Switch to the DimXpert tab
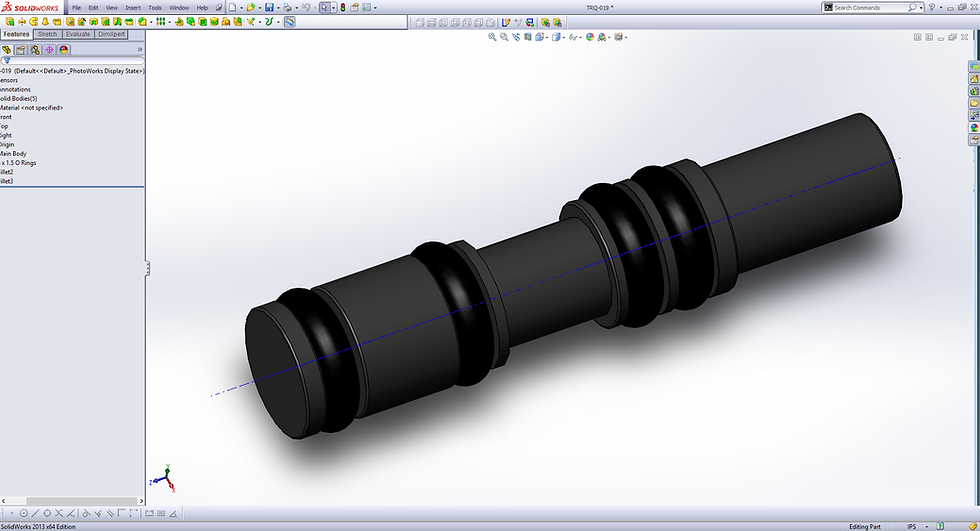 (x=111, y=34)
